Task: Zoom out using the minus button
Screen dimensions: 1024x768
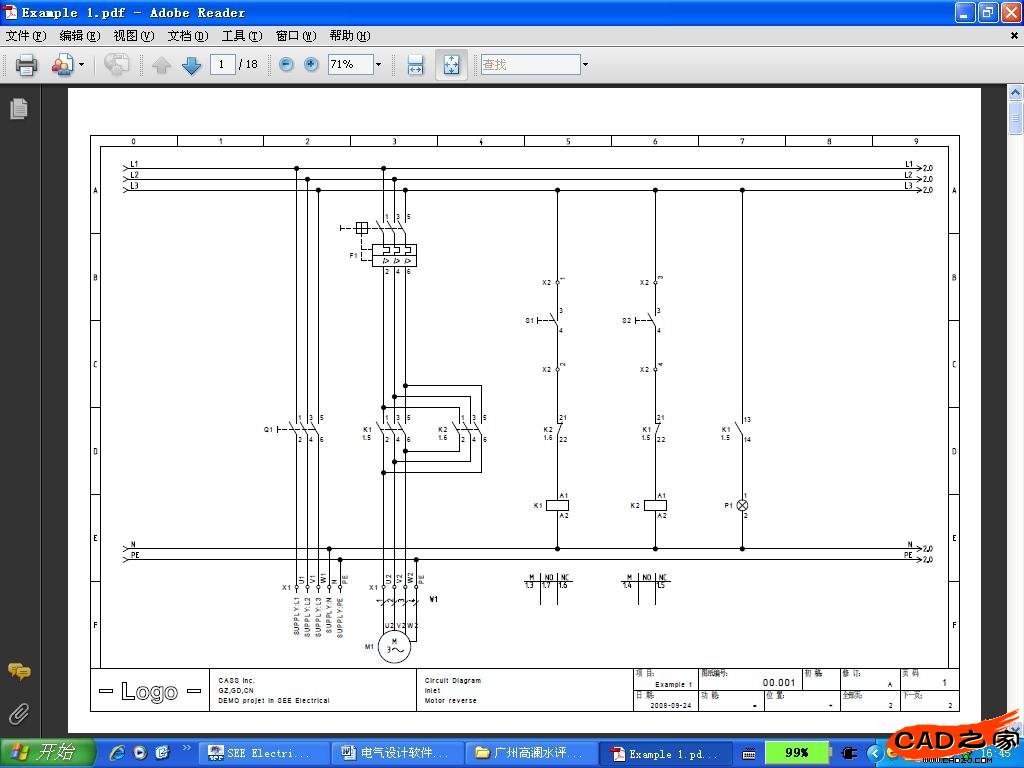Action: (286, 64)
